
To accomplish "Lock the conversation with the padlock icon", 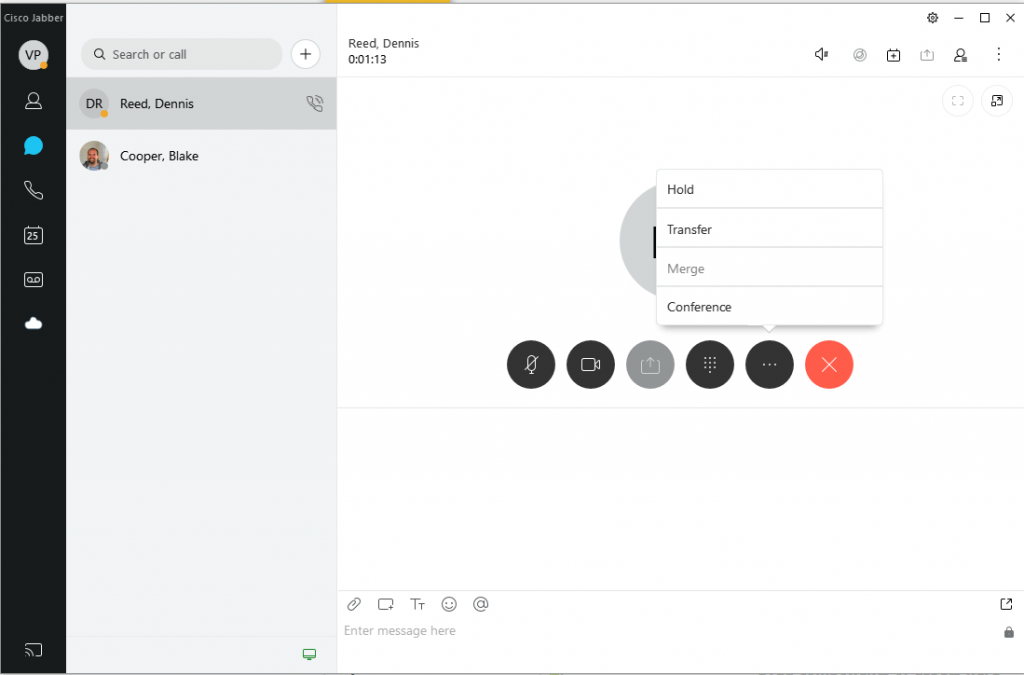I will (x=1007, y=631).
